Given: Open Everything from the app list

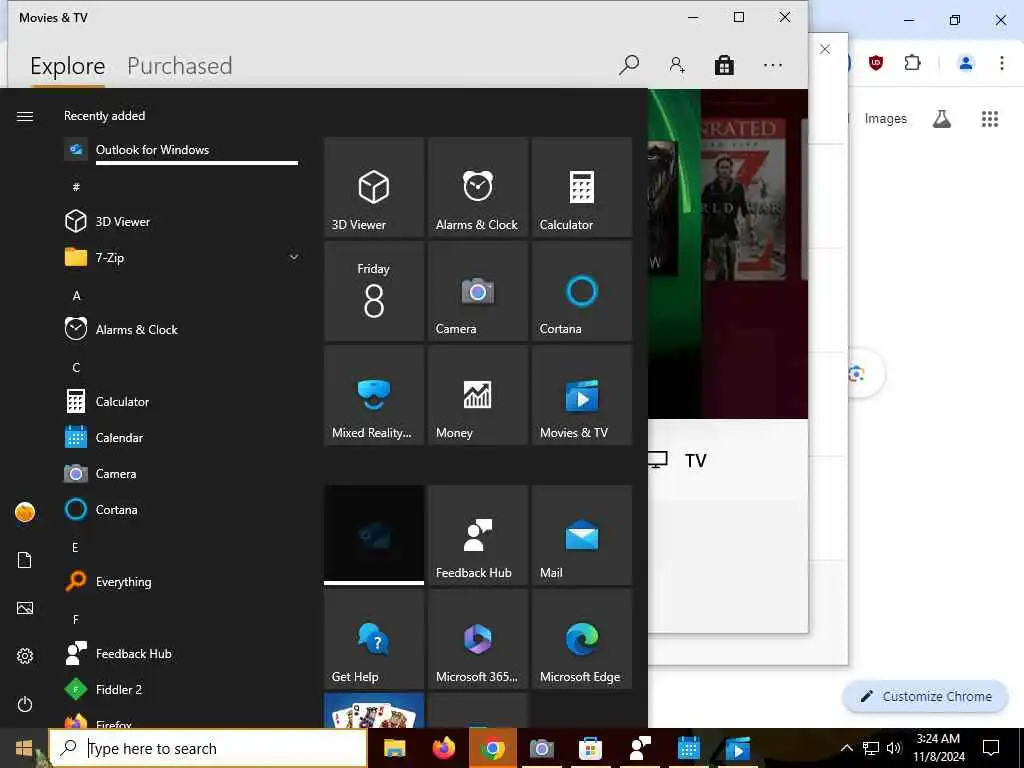Looking at the screenshot, I should [x=182, y=581].
